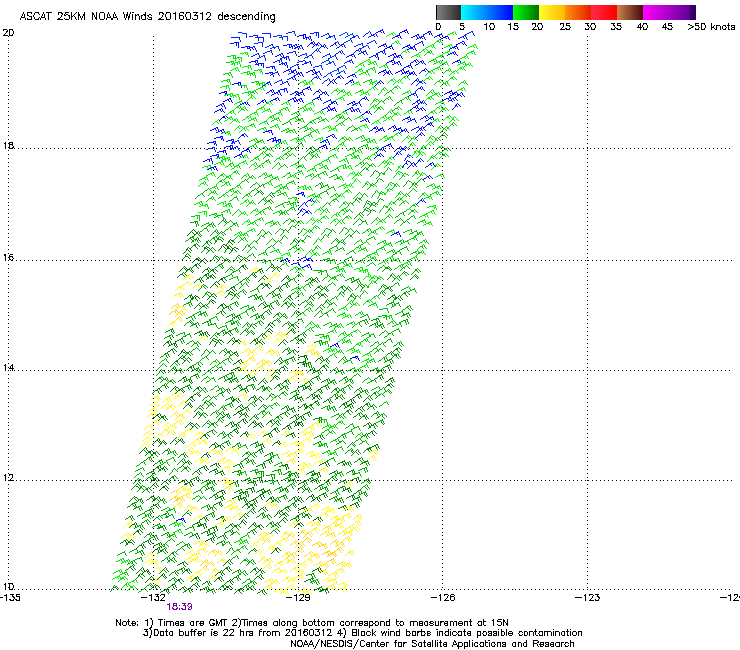Click the '>50 knots' legend label
Screen dimensions: 740x650
click(711, 27)
